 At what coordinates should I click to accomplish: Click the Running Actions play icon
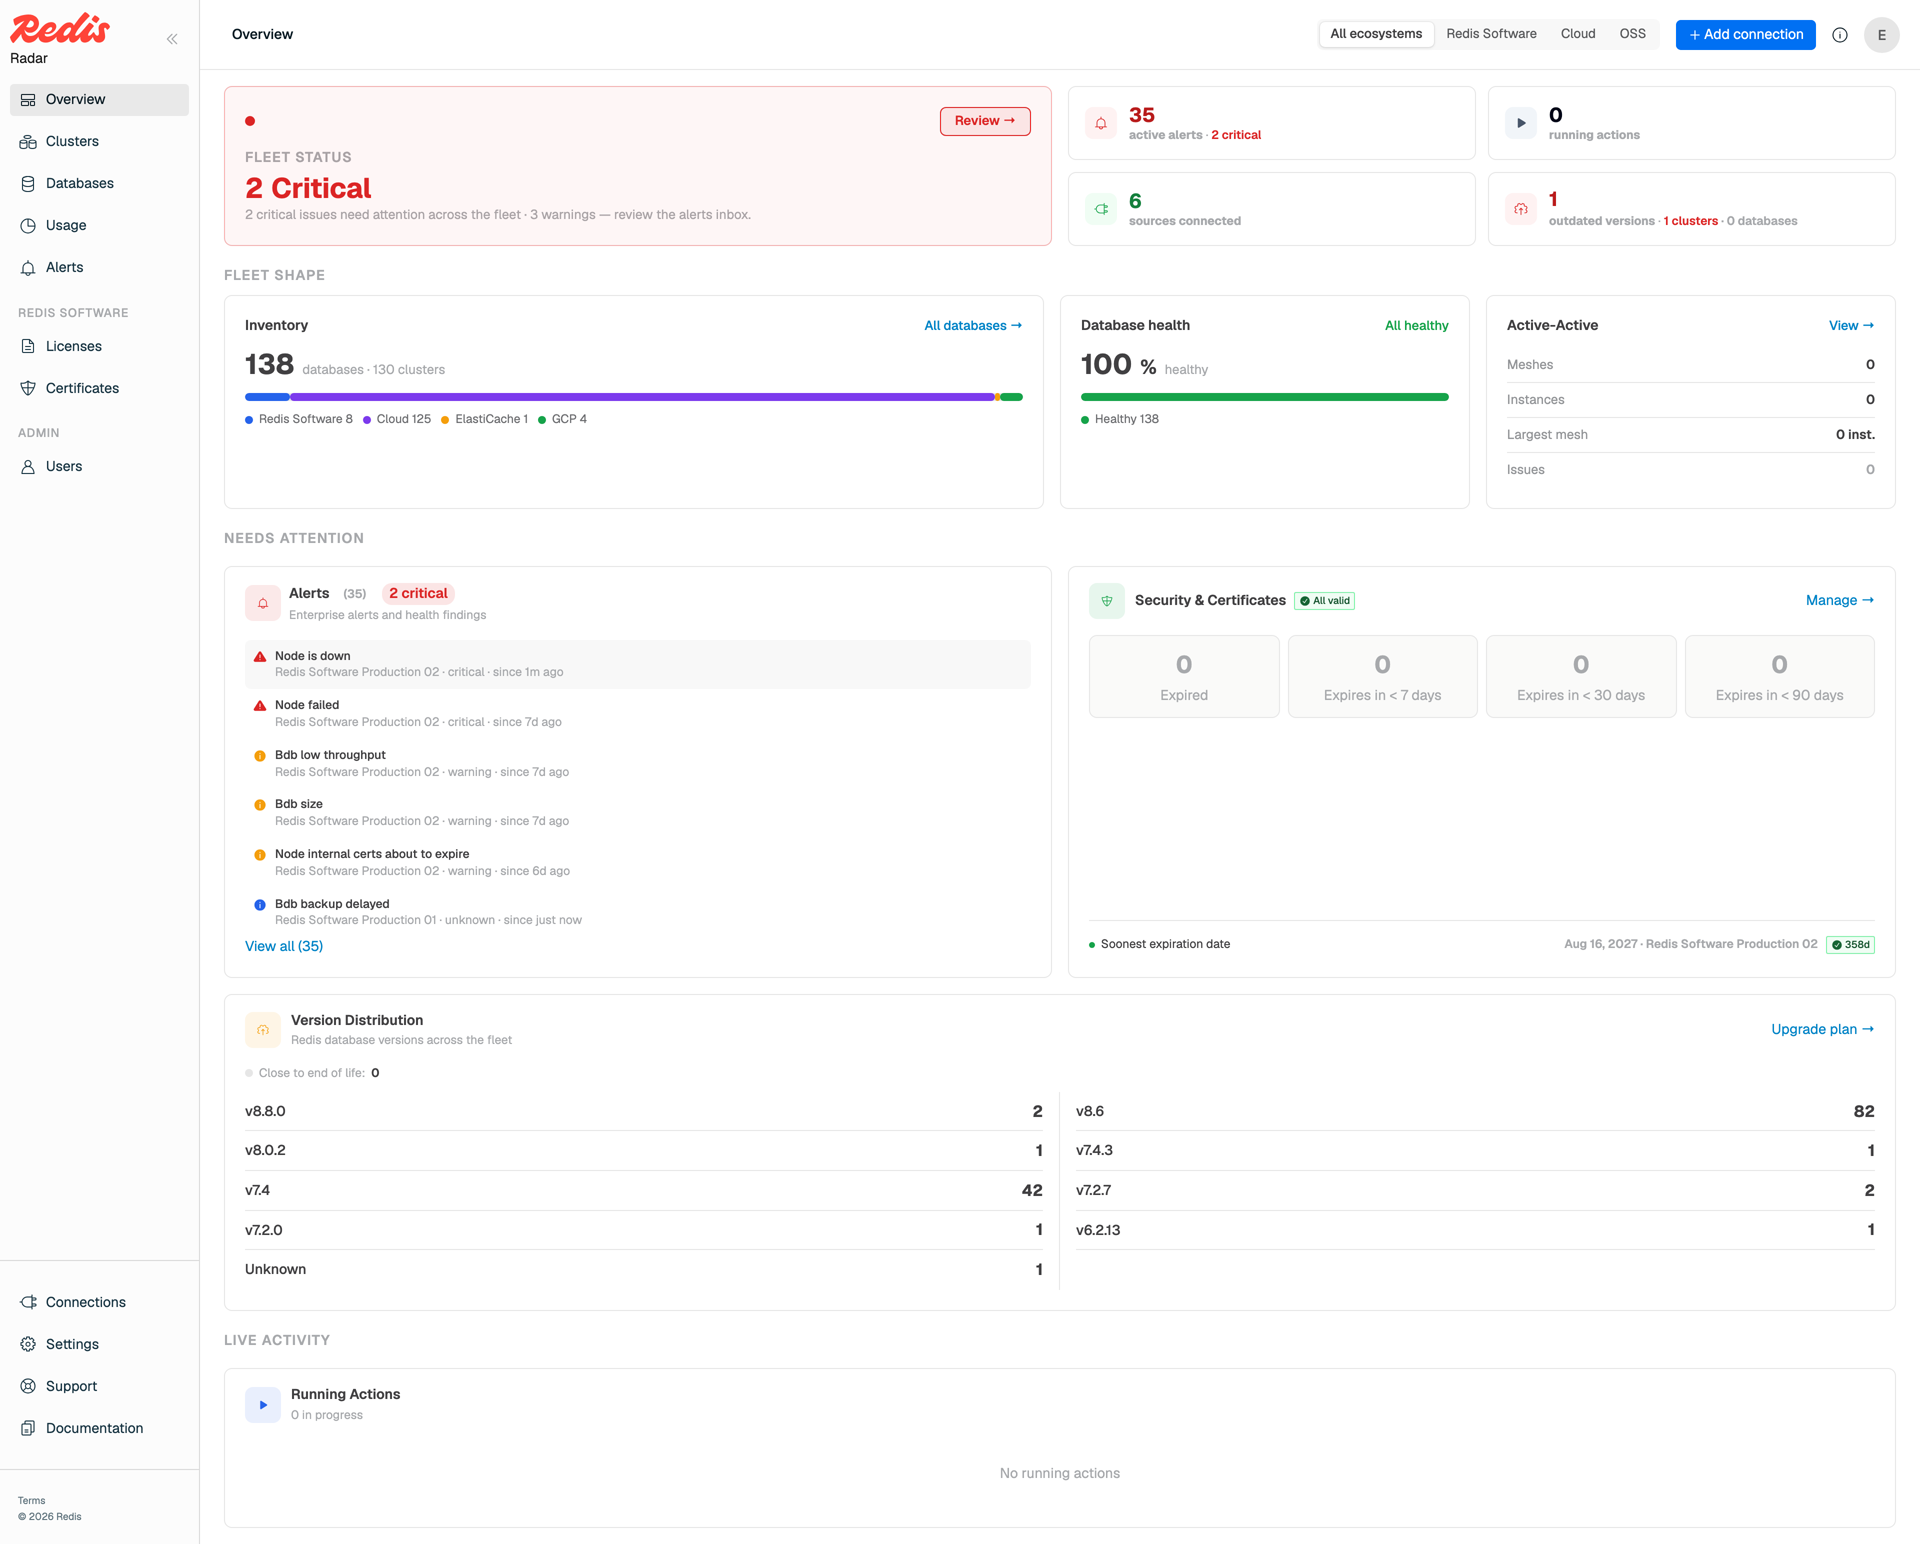(263, 1404)
